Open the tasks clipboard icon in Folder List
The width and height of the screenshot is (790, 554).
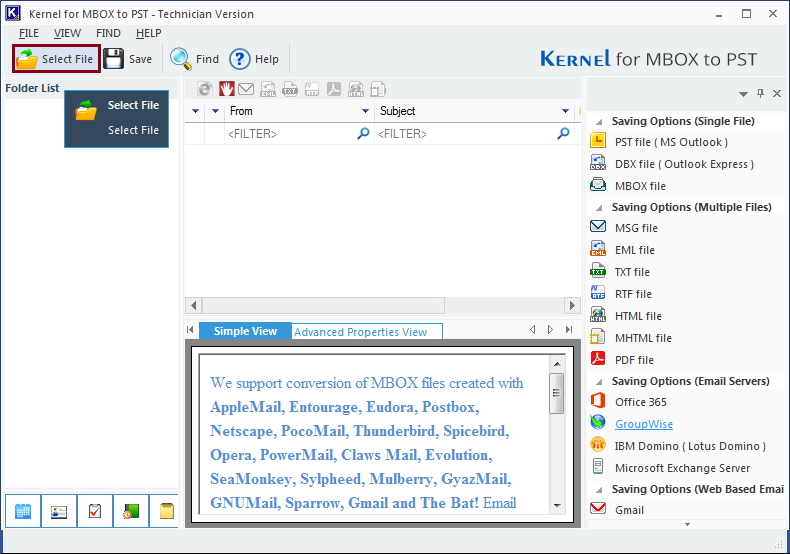[x=95, y=511]
